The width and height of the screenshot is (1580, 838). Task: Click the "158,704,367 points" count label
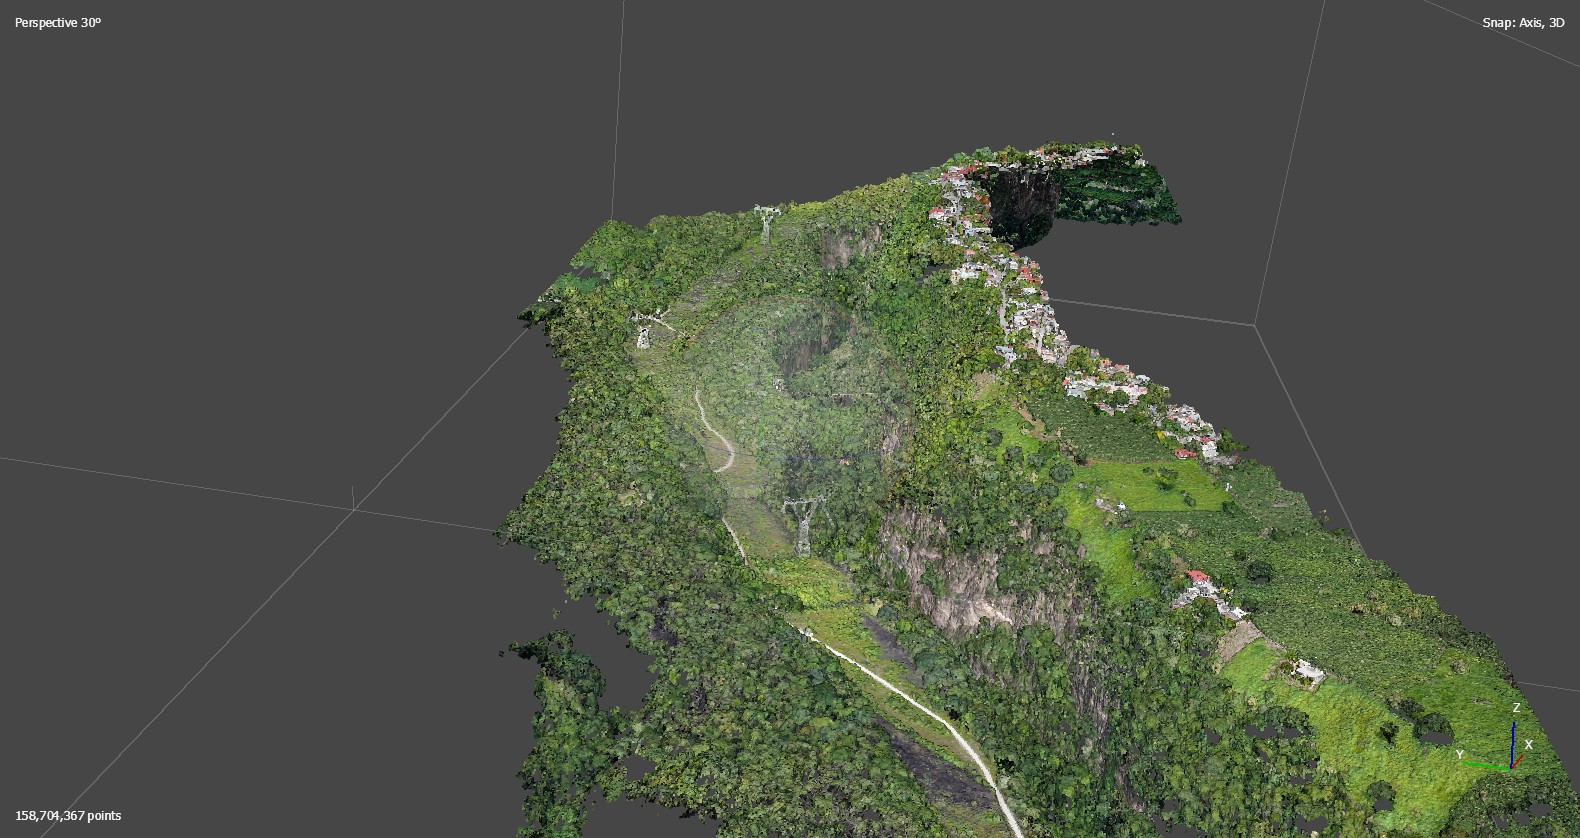coord(68,816)
